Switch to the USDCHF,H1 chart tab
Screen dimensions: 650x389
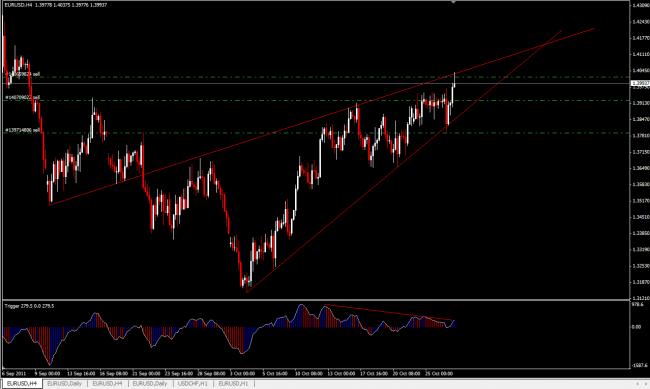(x=193, y=384)
